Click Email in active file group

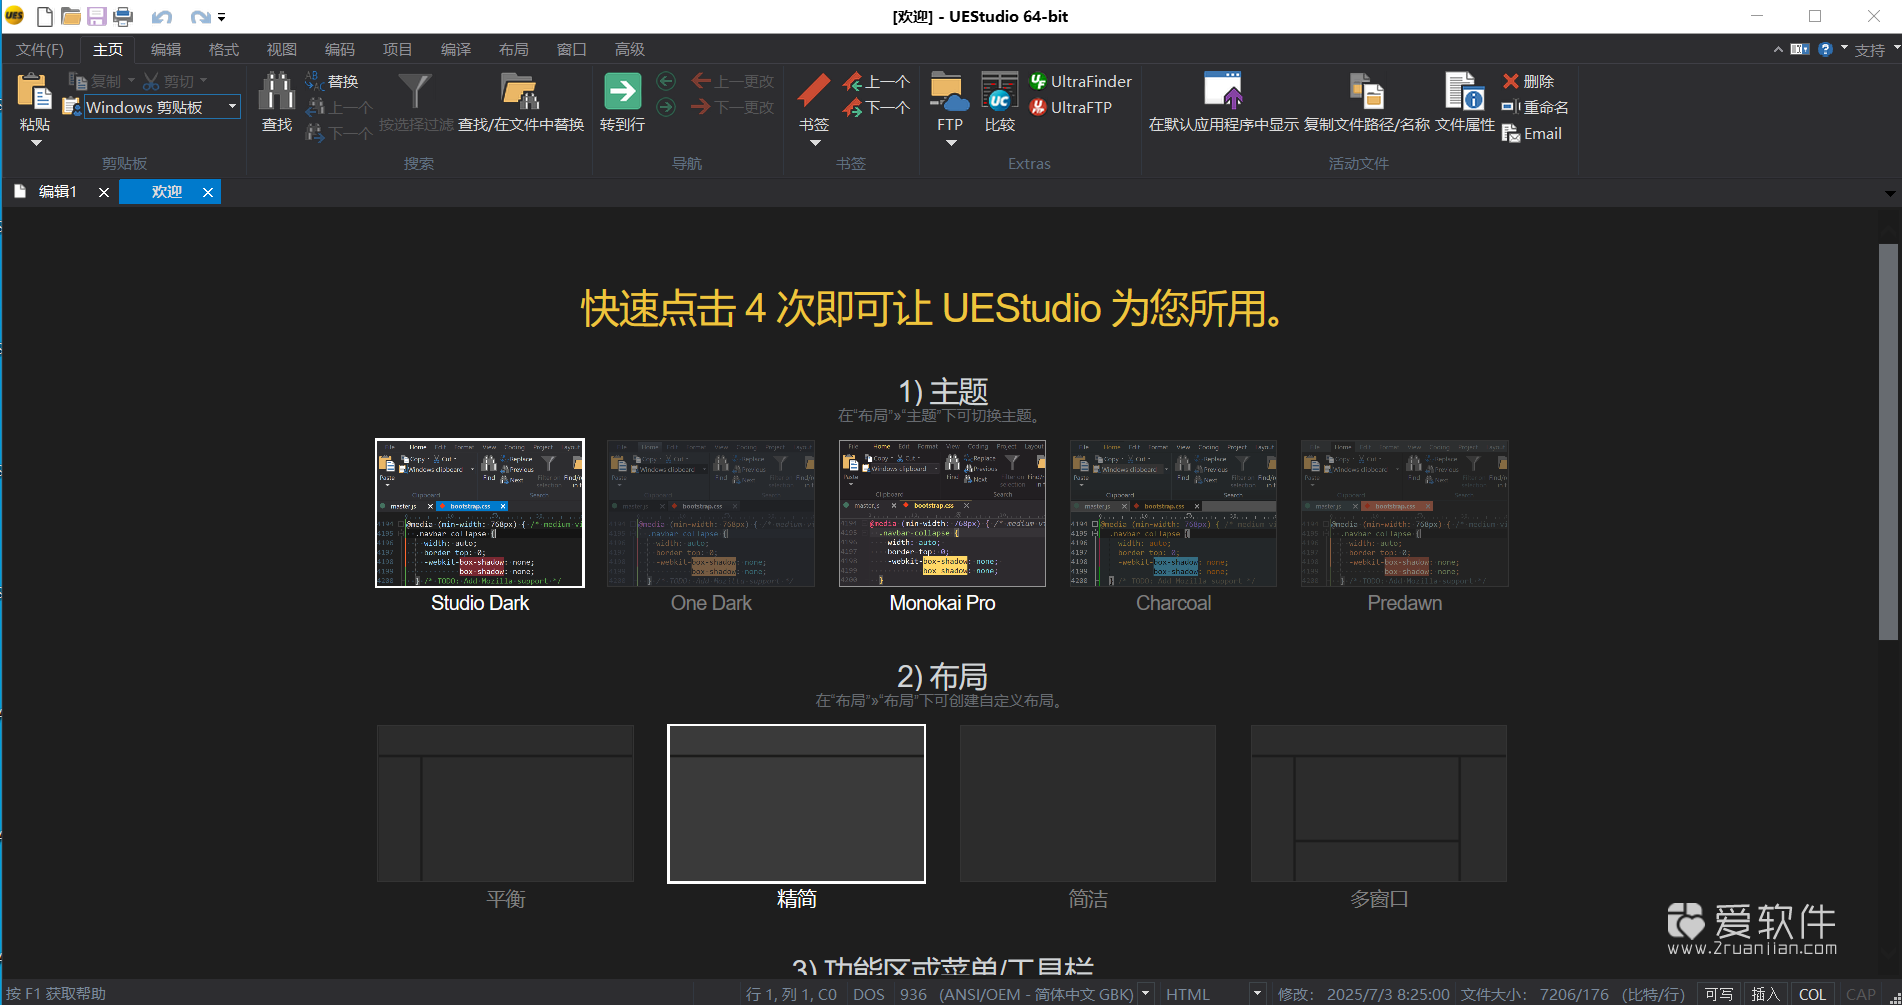[x=1532, y=133]
